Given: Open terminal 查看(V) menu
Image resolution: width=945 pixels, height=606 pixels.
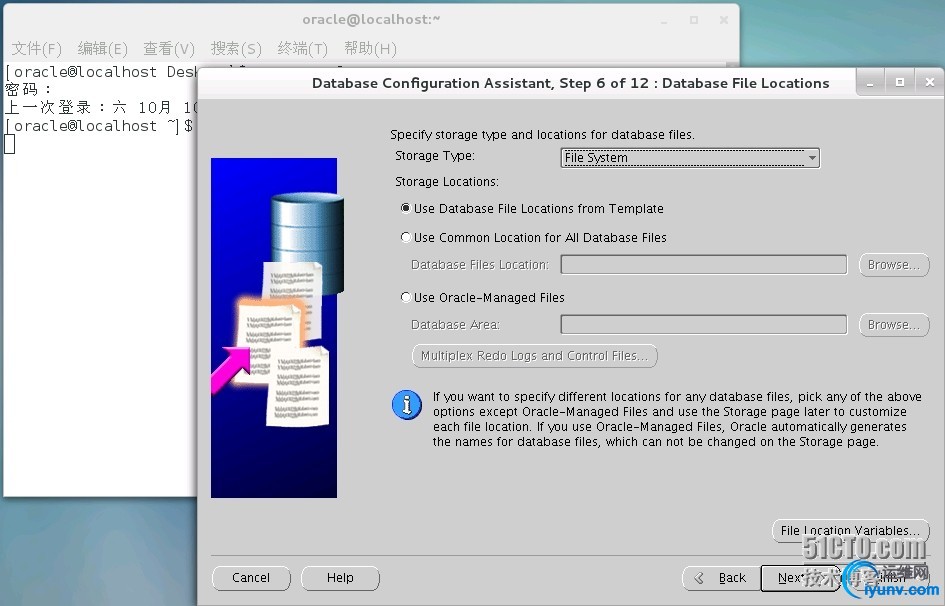Looking at the screenshot, I should pos(169,48).
